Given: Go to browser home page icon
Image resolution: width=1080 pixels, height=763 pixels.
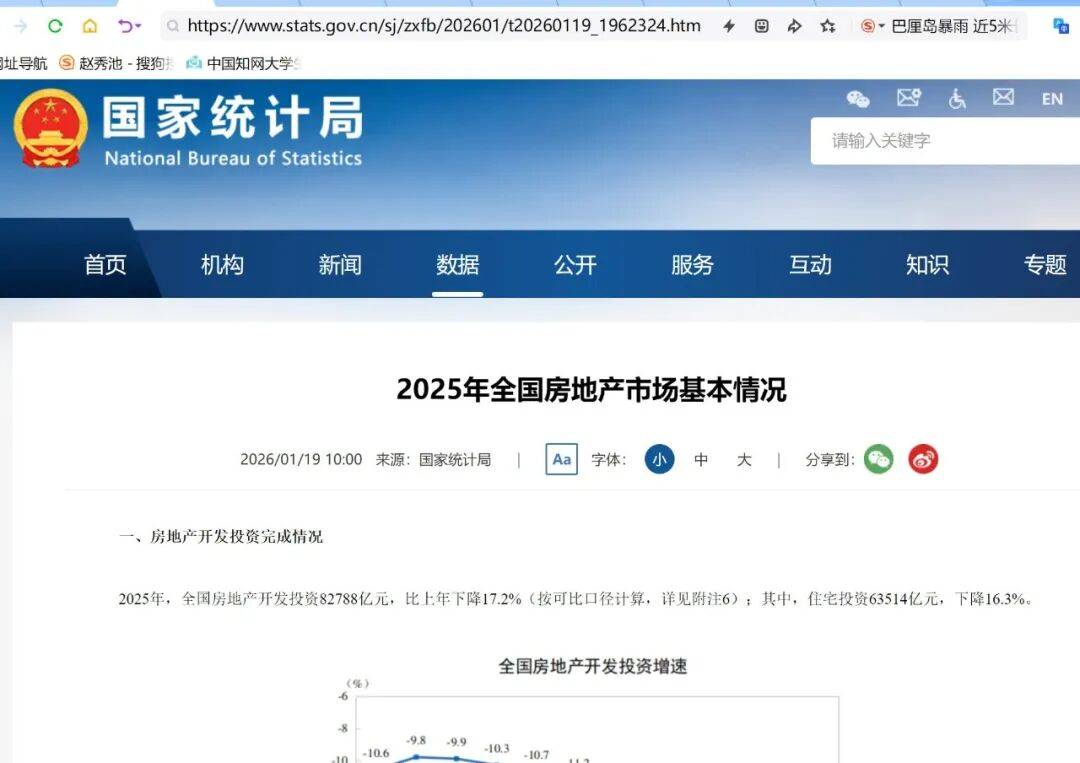Looking at the screenshot, I should 90,26.
